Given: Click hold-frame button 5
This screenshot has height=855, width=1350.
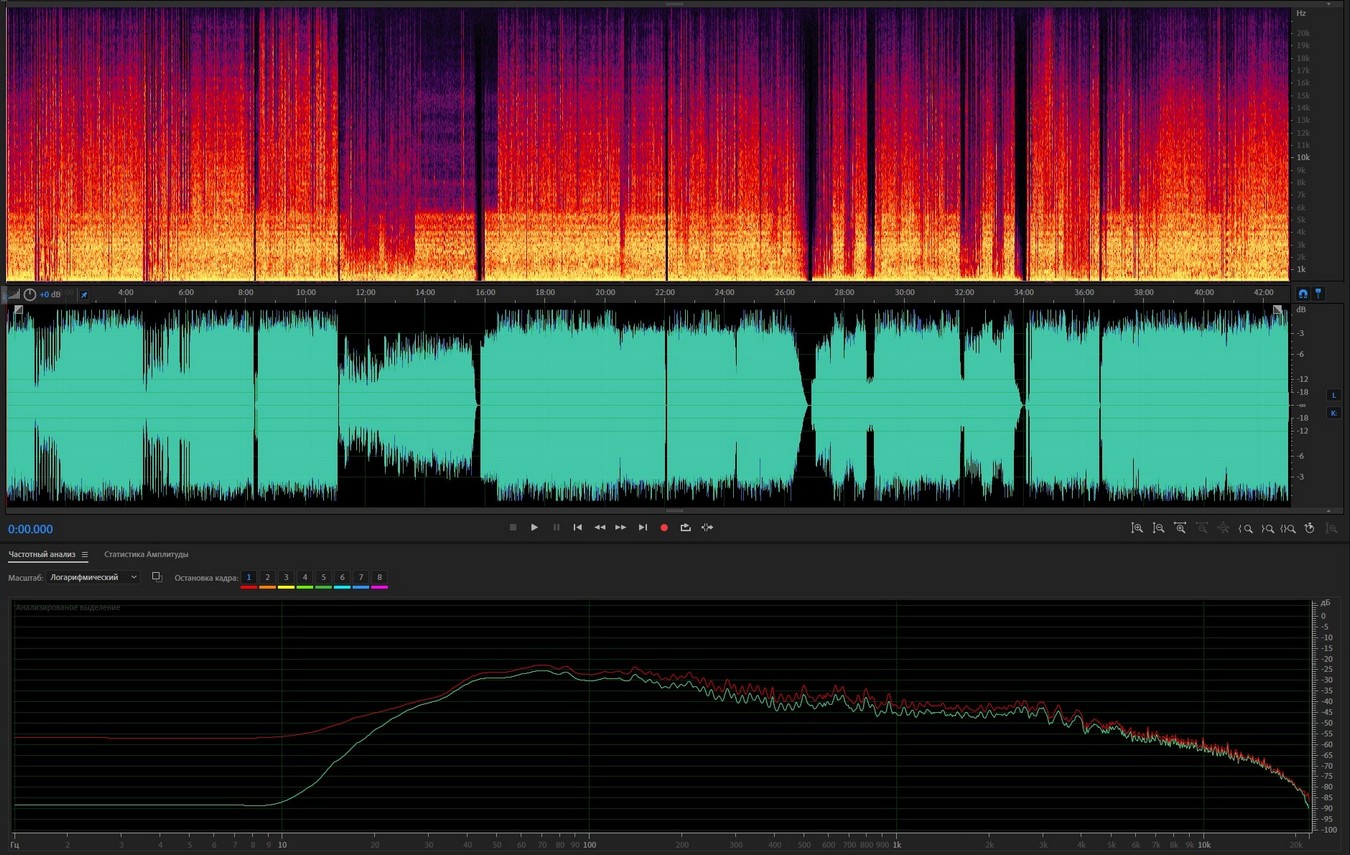Looking at the screenshot, I should pos(323,578).
